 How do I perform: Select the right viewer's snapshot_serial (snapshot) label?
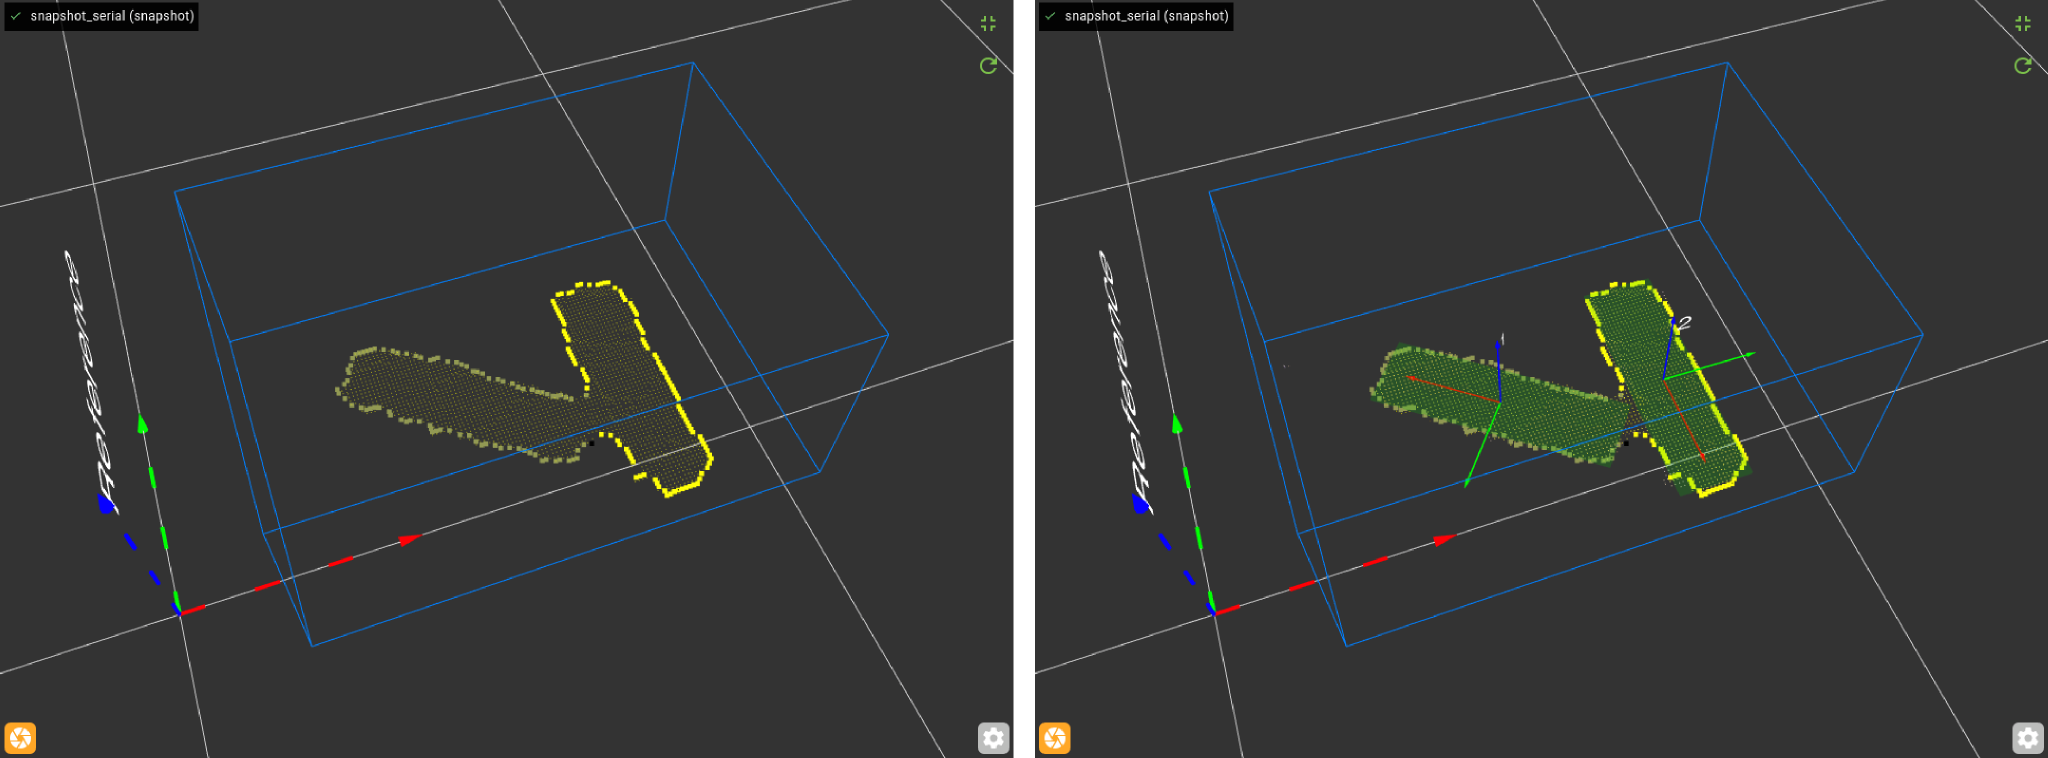pyautogui.click(x=1146, y=16)
